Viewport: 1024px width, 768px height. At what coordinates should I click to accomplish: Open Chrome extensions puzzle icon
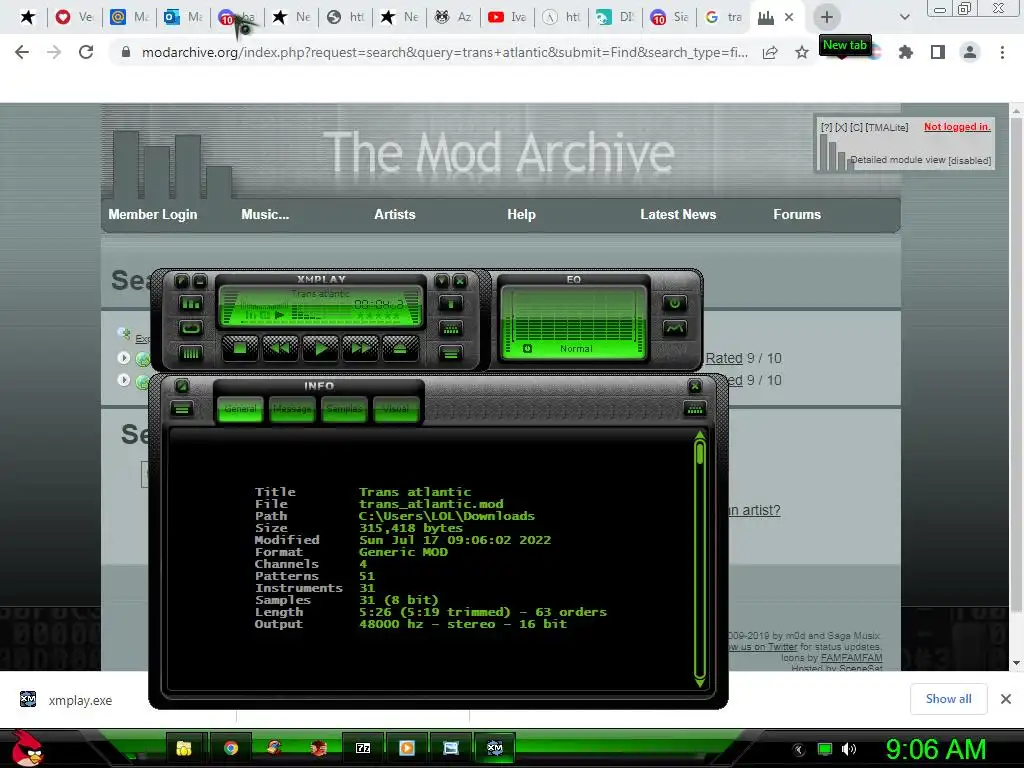[905, 52]
